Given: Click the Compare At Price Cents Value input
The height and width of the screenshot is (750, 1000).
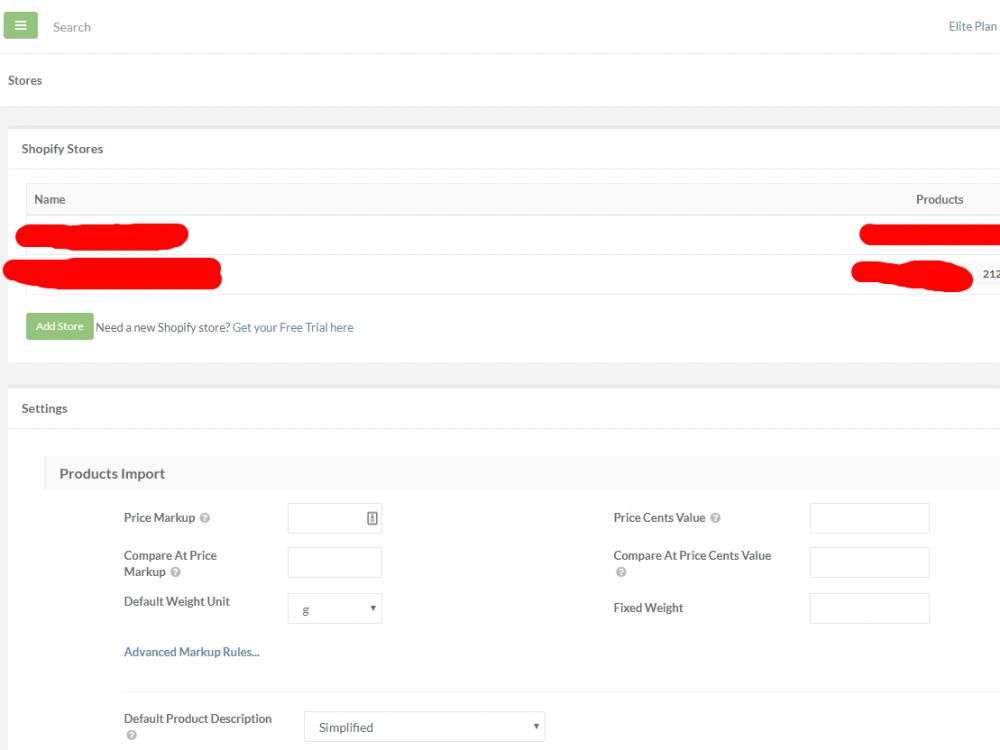Looking at the screenshot, I should point(869,562).
